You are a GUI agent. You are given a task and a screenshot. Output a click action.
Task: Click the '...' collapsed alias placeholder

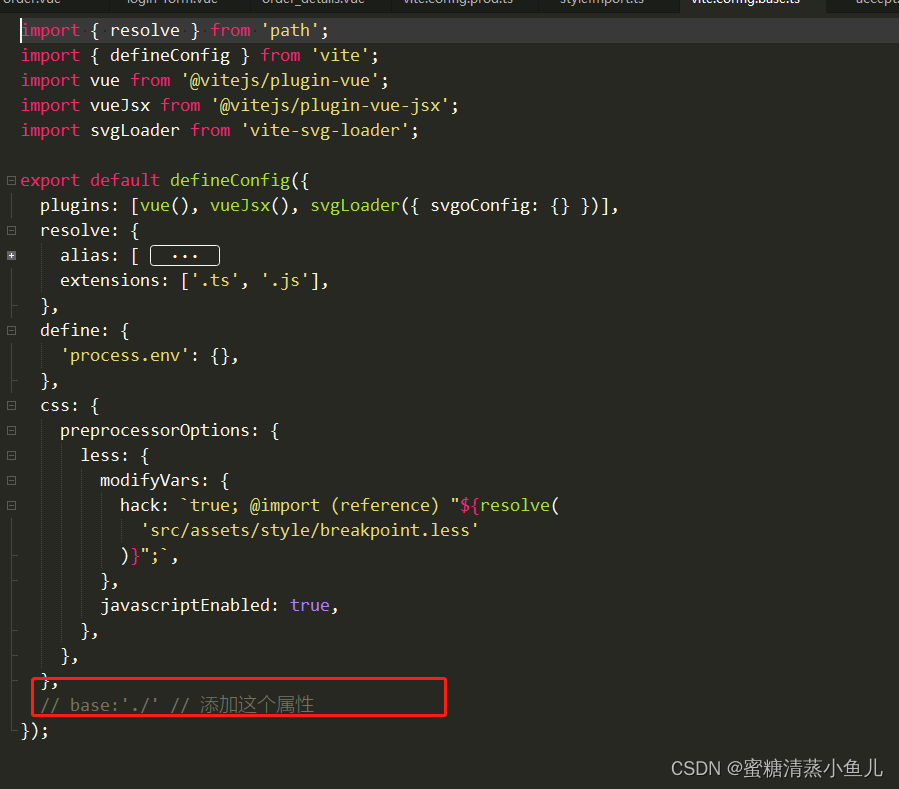point(185,255)
